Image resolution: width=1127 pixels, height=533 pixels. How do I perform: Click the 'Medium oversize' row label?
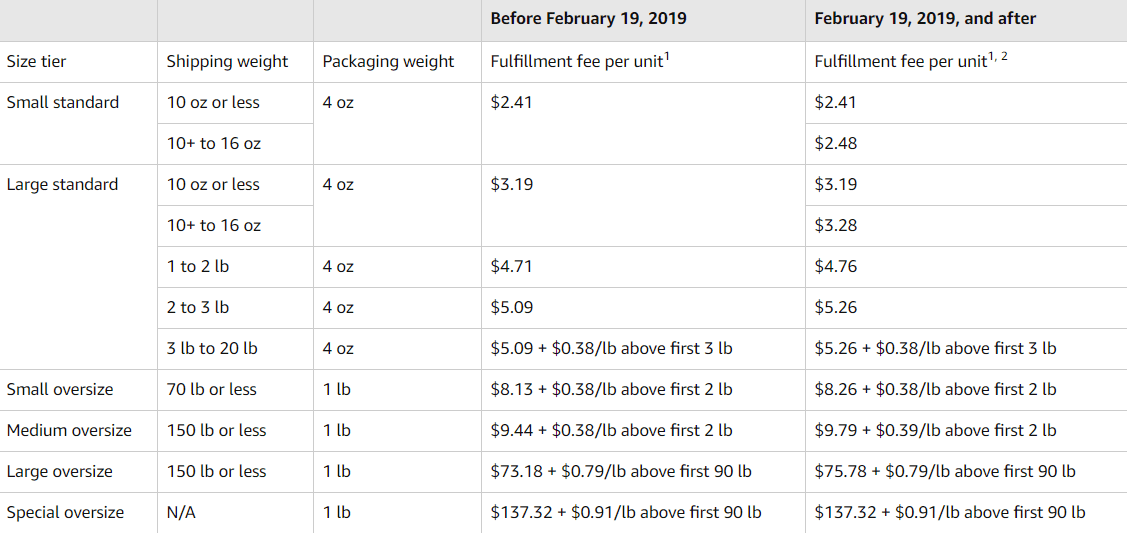[69, 430]
